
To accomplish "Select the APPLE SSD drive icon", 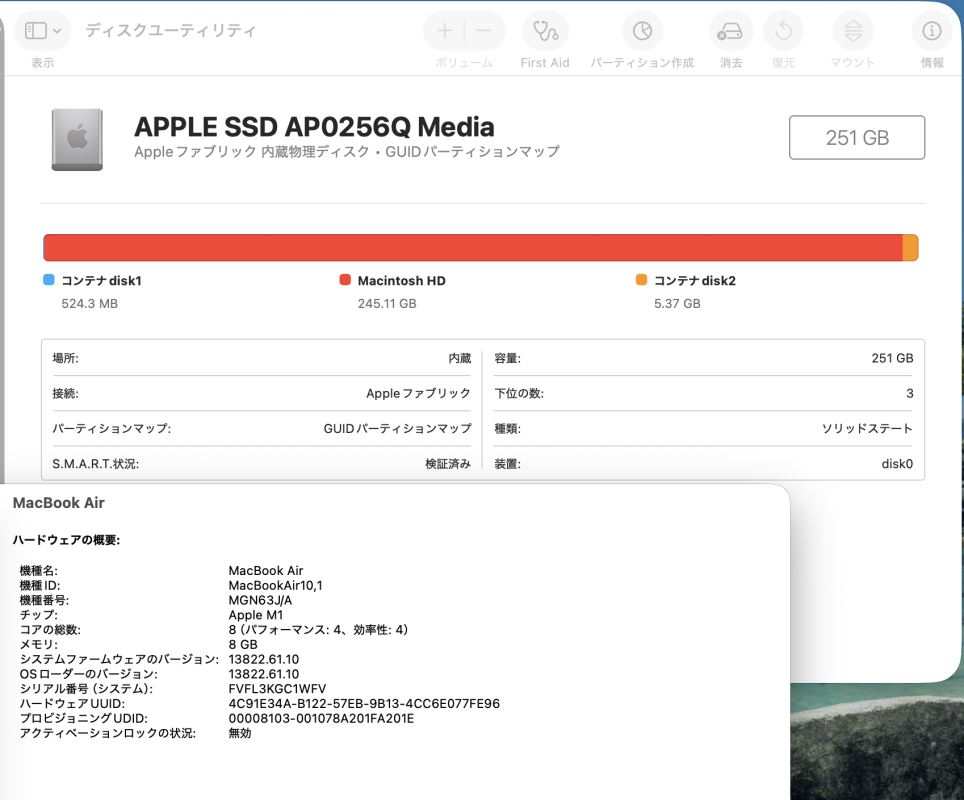I will (77, 140).
